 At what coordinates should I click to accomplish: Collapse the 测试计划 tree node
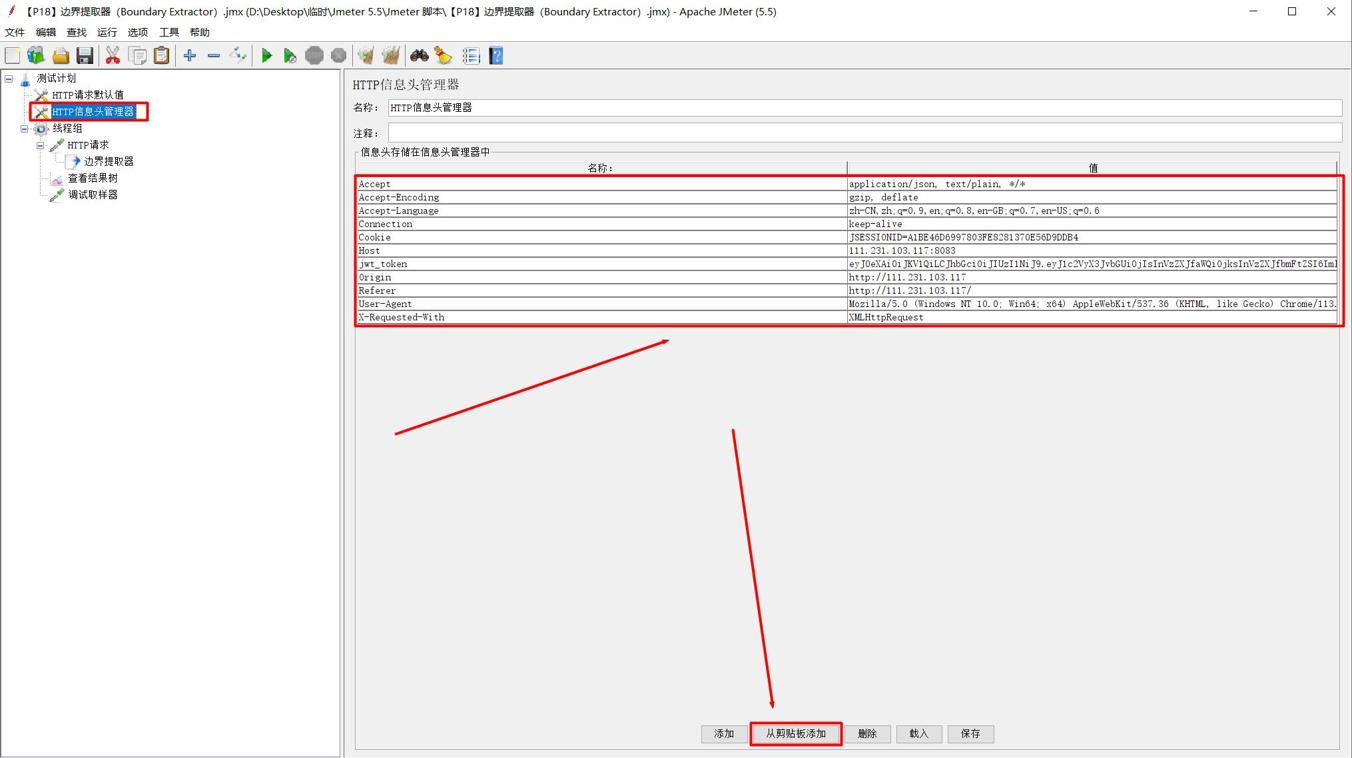9,78
